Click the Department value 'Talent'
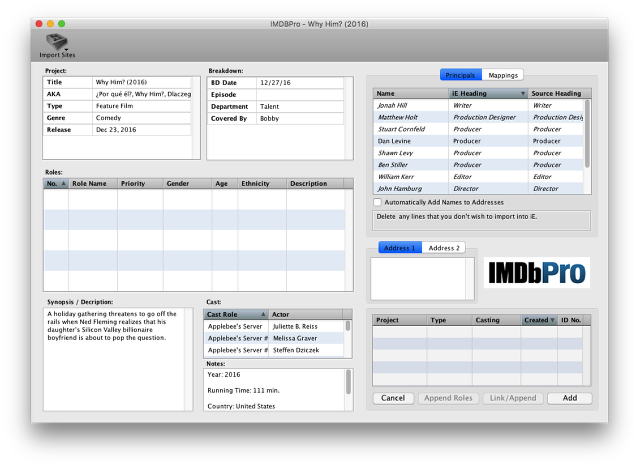This screenshot has width=640, height=468. 300,106
